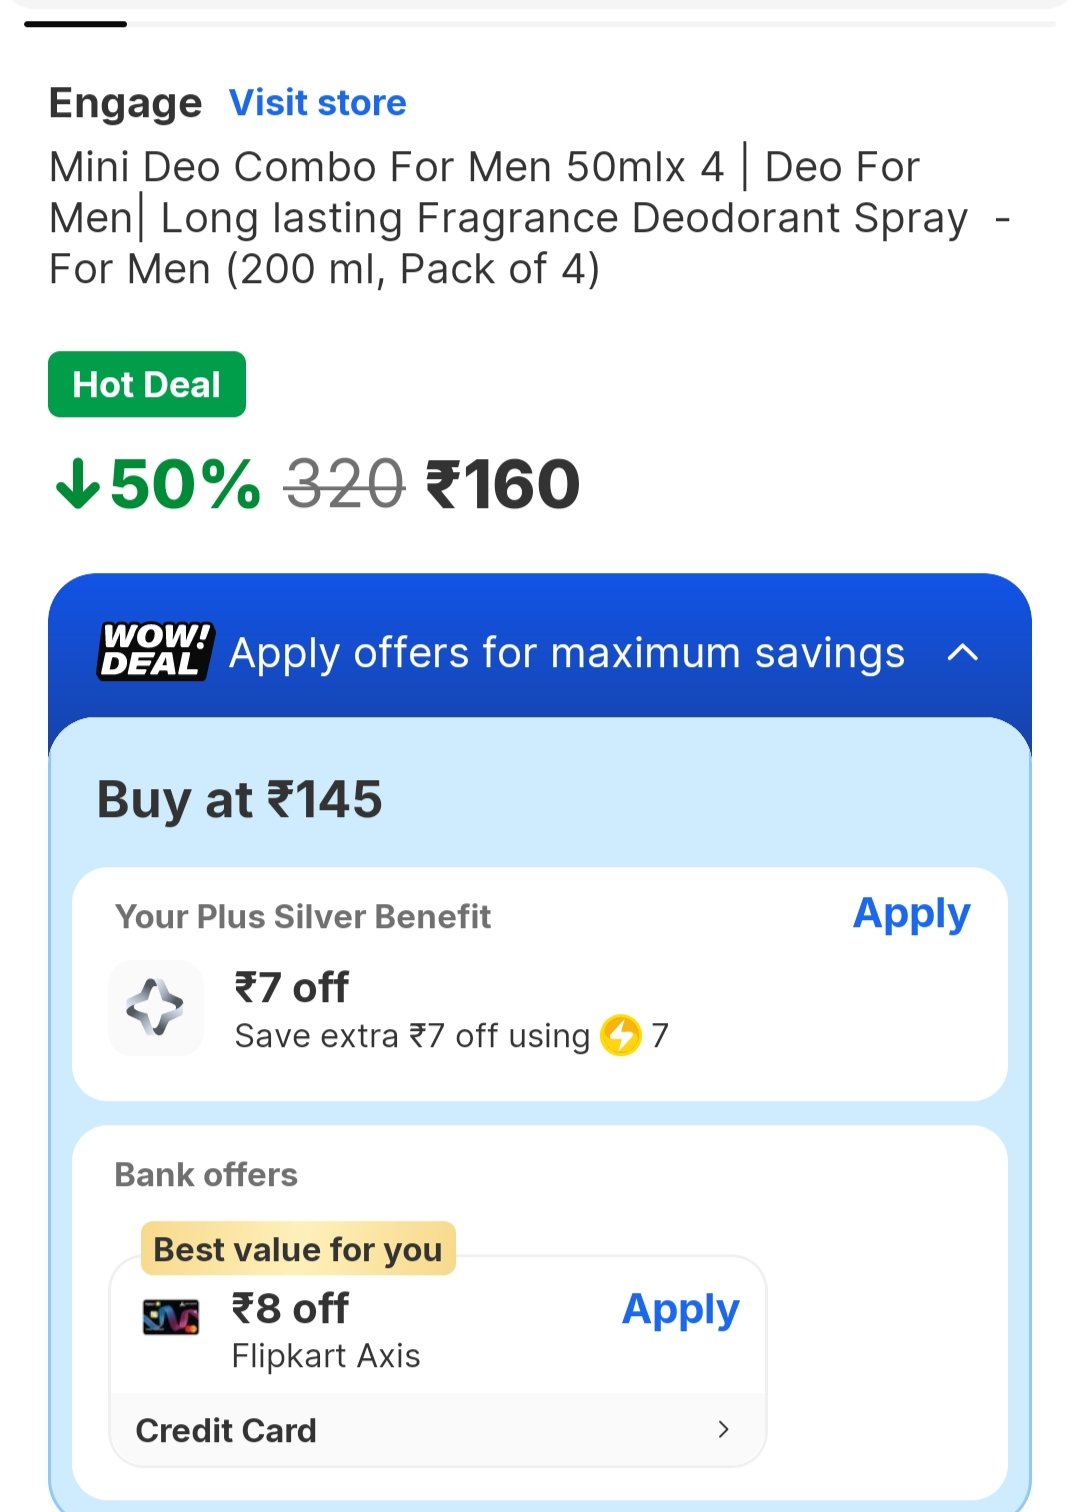This screenshot has height=1512, width=1080.
Task: Tap the Plus Silver star icon
Action: click(155, 1007)
